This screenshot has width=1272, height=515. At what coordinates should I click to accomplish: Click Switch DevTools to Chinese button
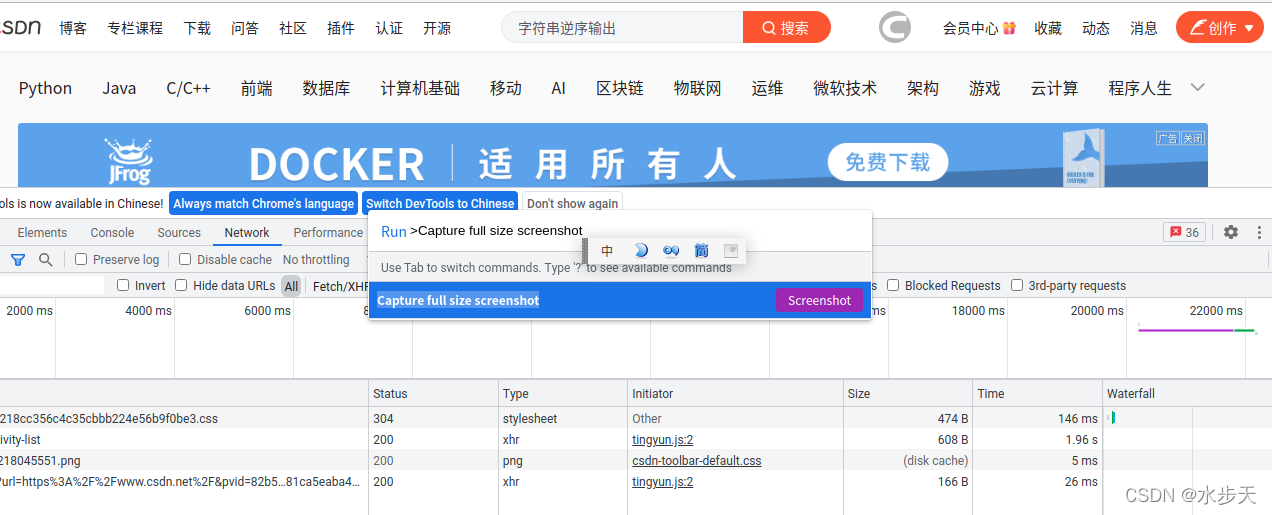coord(440,203)
